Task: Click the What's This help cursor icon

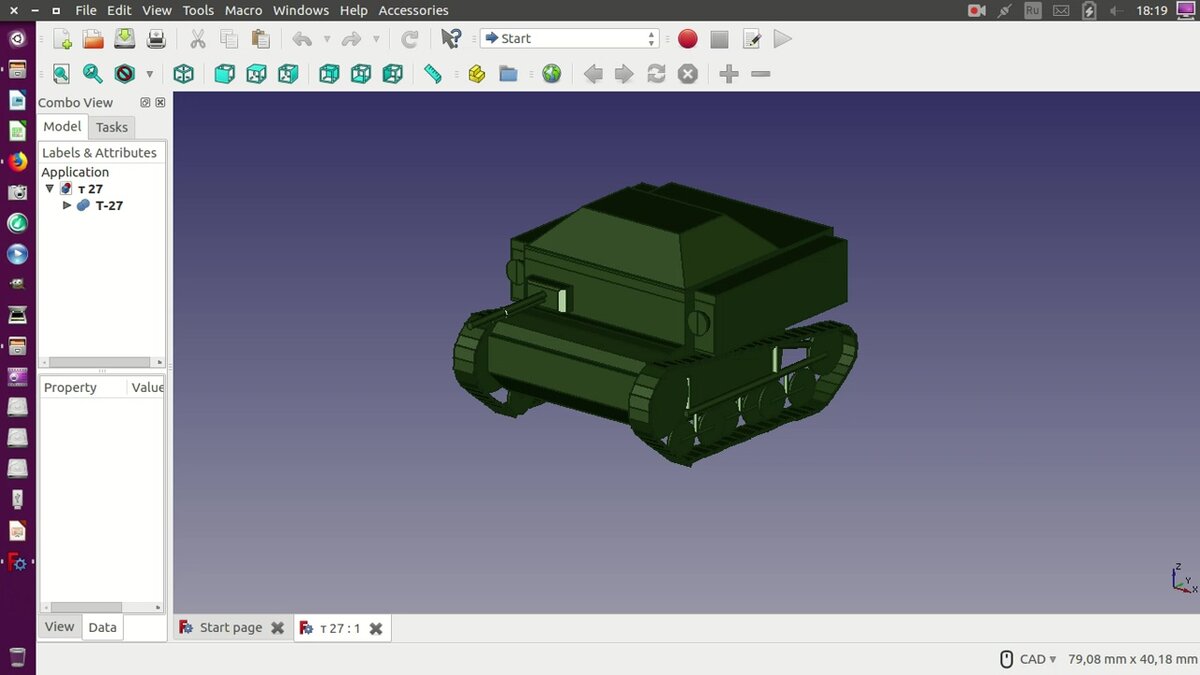Action: coord(449,38)
